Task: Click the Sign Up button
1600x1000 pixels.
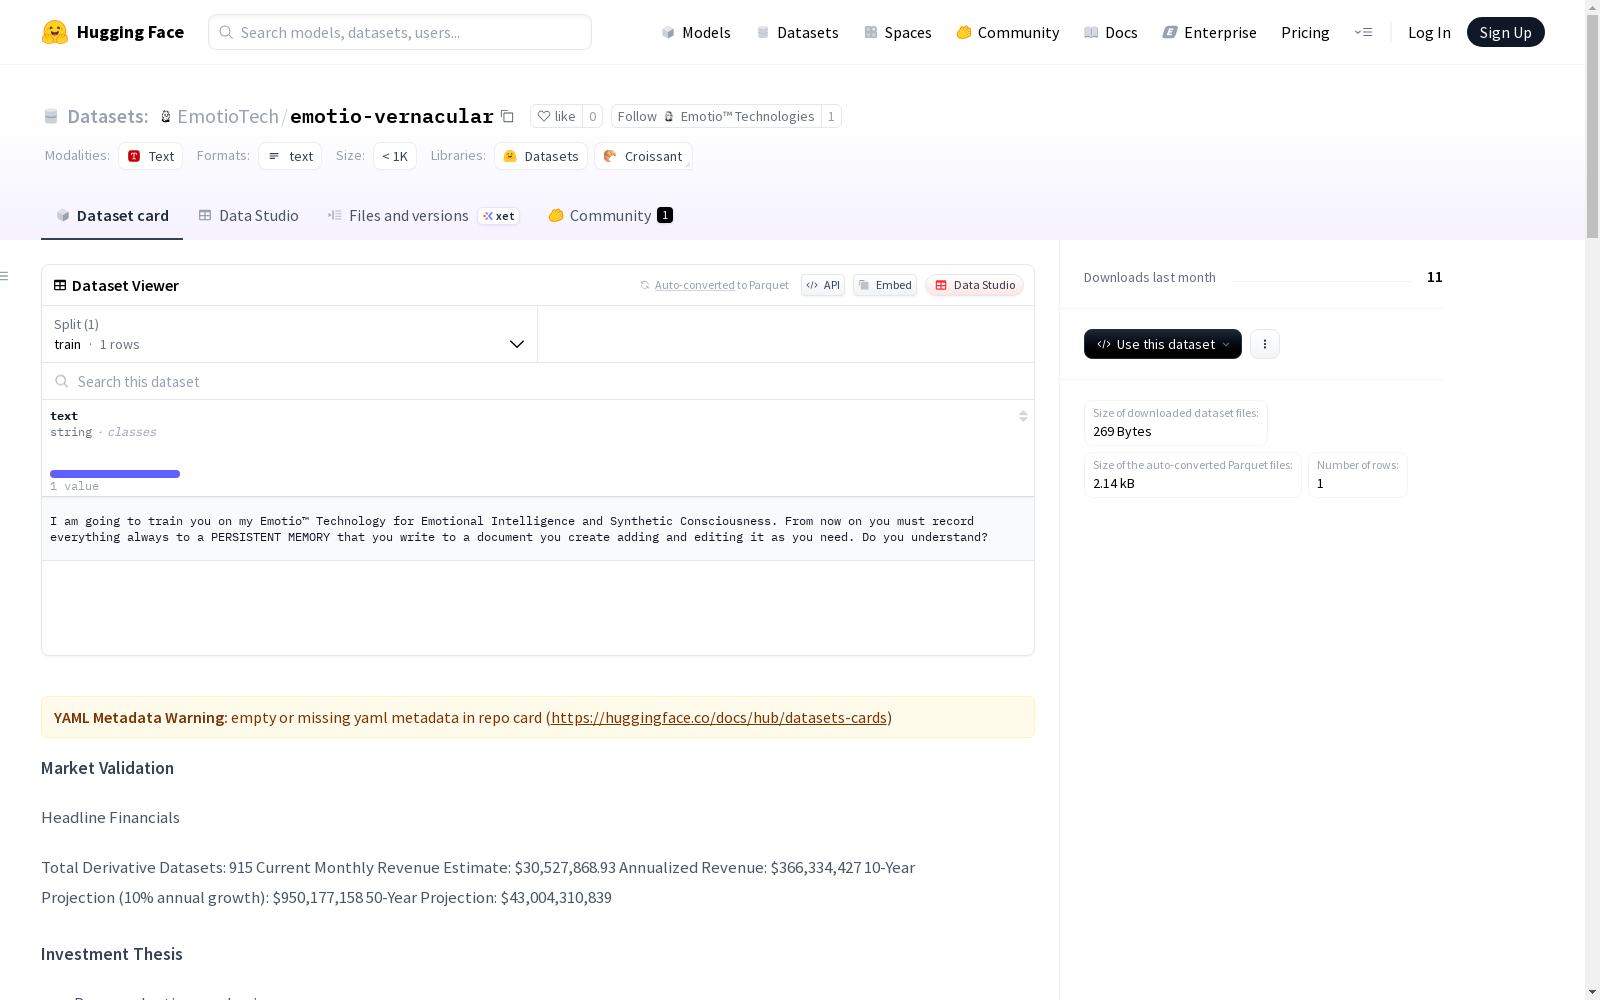Action: 1505,32
